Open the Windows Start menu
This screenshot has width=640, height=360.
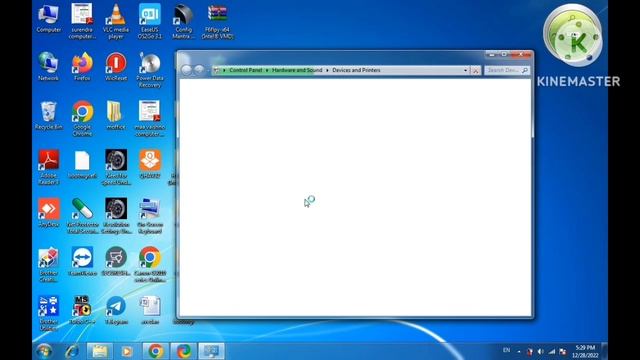(44, 351)
